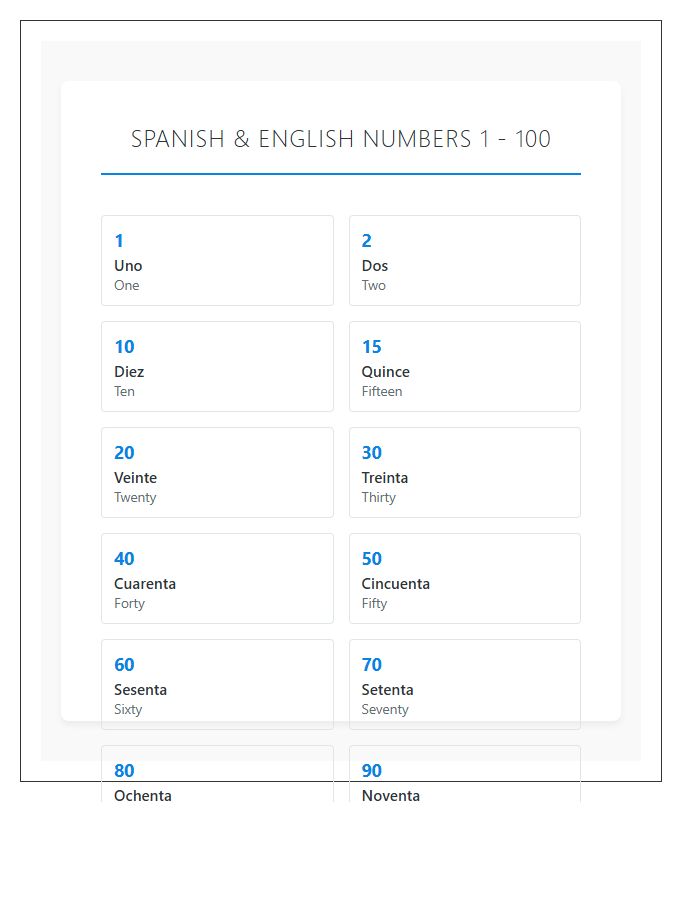Screen dimensions: 700x900
Task: Select the number 1 card number
Action: click(x=119, y=240)
